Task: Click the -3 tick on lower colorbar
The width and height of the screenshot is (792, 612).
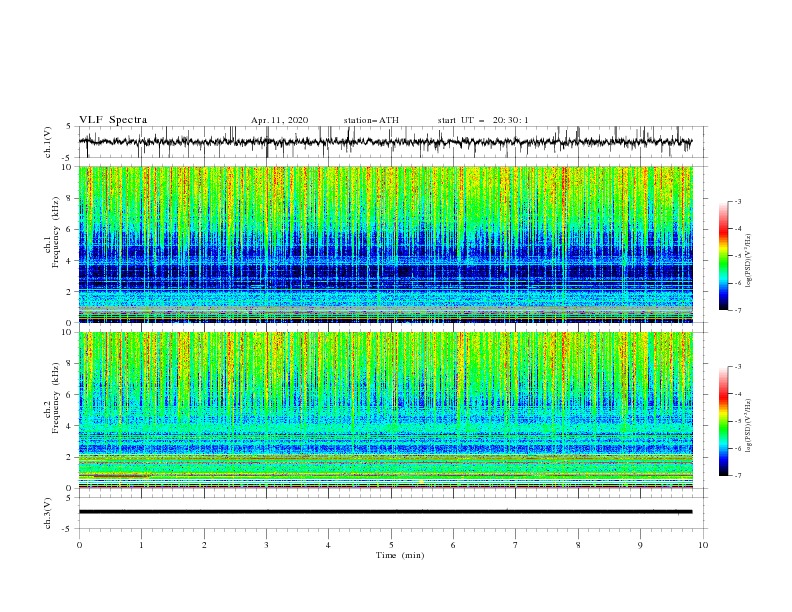Action: click(x=738, y=367)
